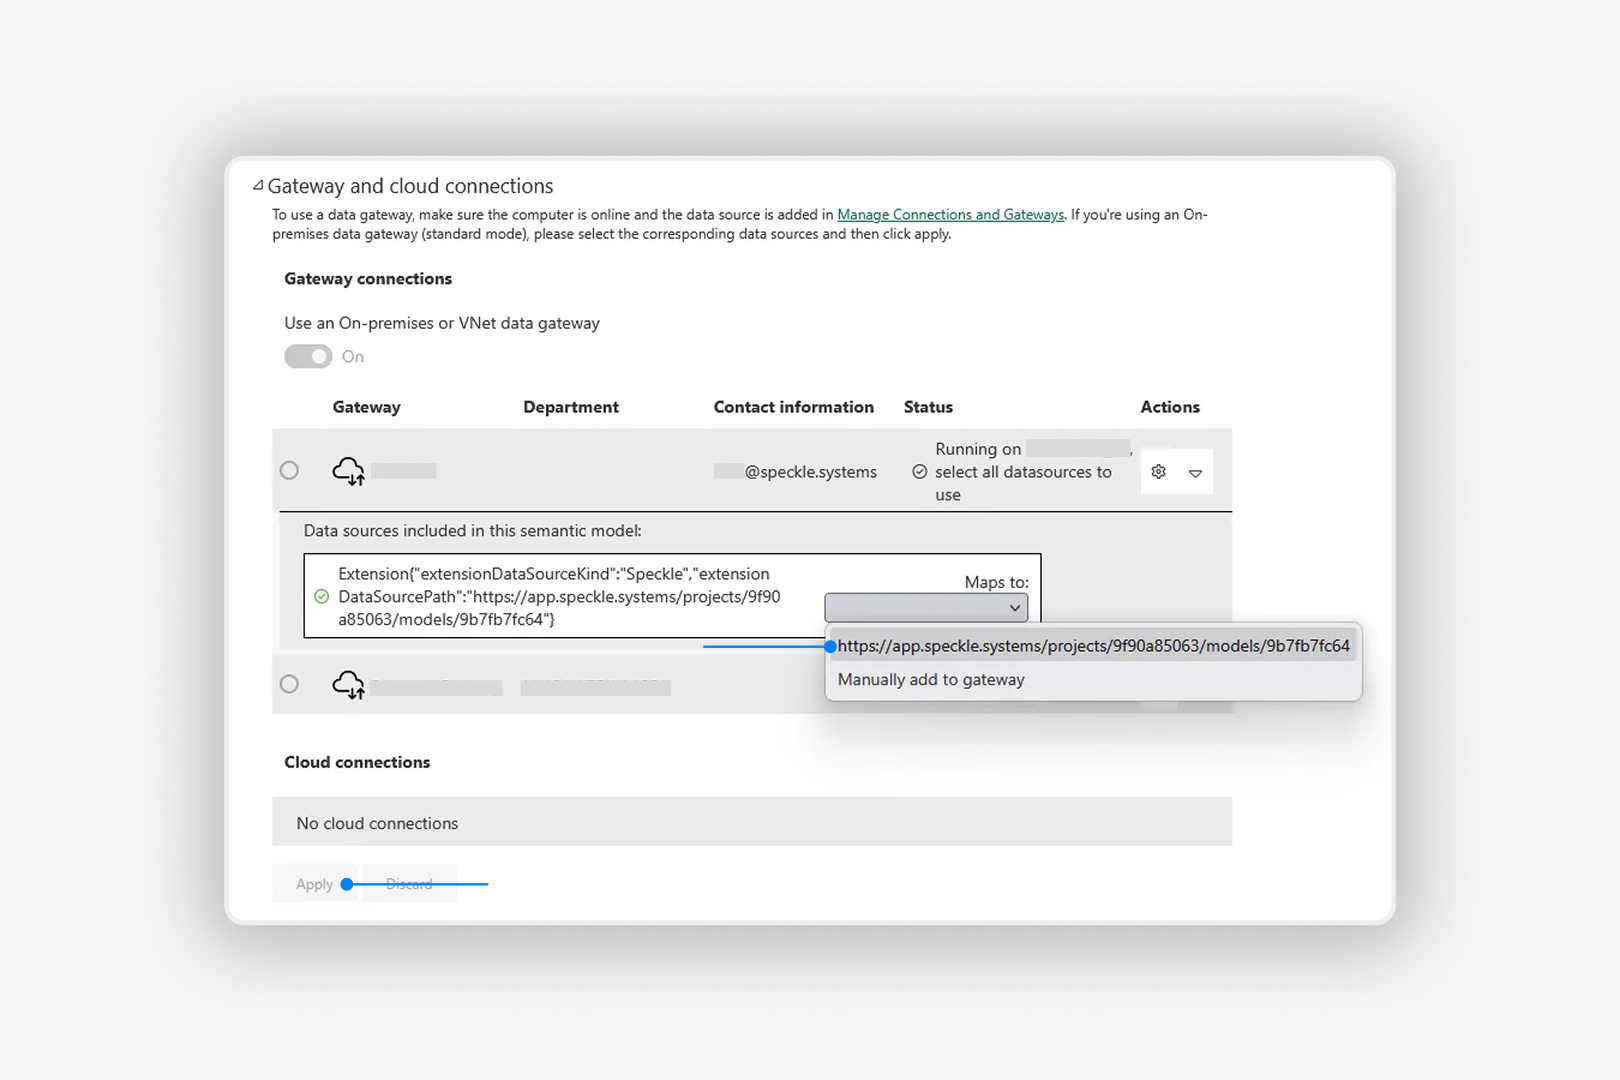Collapse the first gateway actions chevron
Screen dimensions: 1620x1080
[x=1195, y=473]
